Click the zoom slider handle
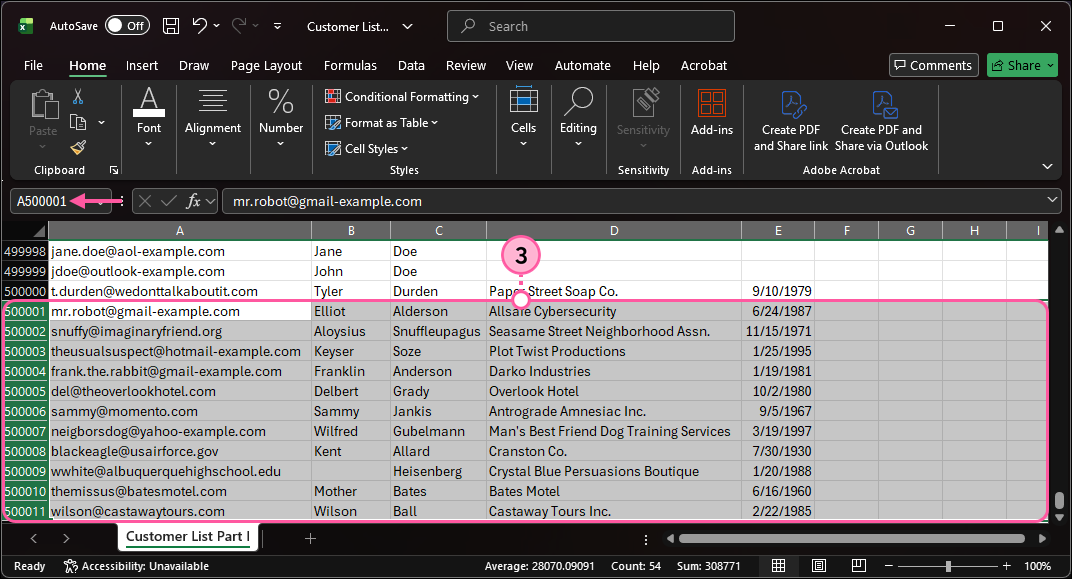The height and width of the screenshot is (579, 1072). [x=948, y=566]
